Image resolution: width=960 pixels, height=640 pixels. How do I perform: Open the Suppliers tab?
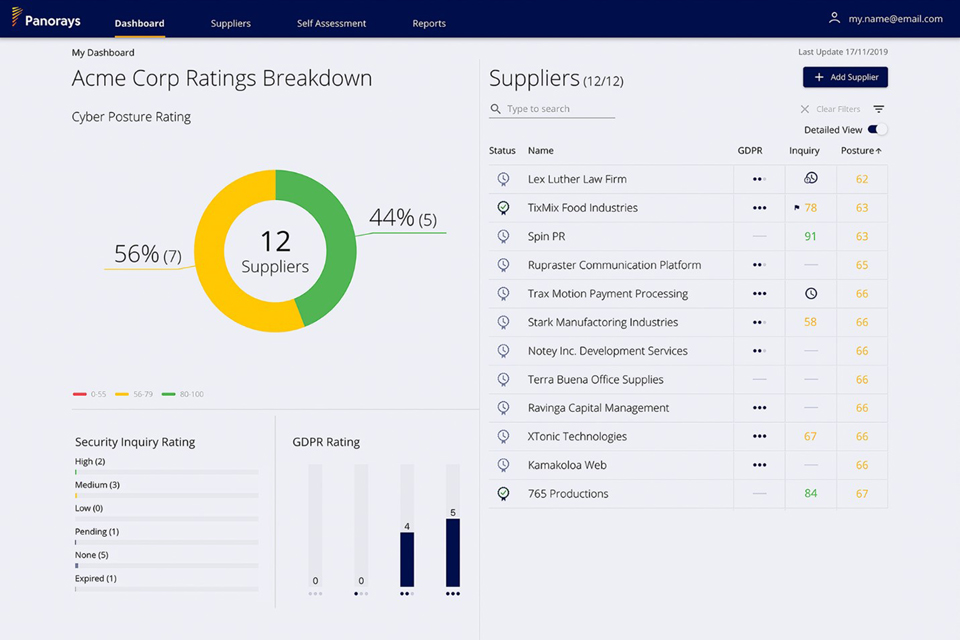[230, 23]
